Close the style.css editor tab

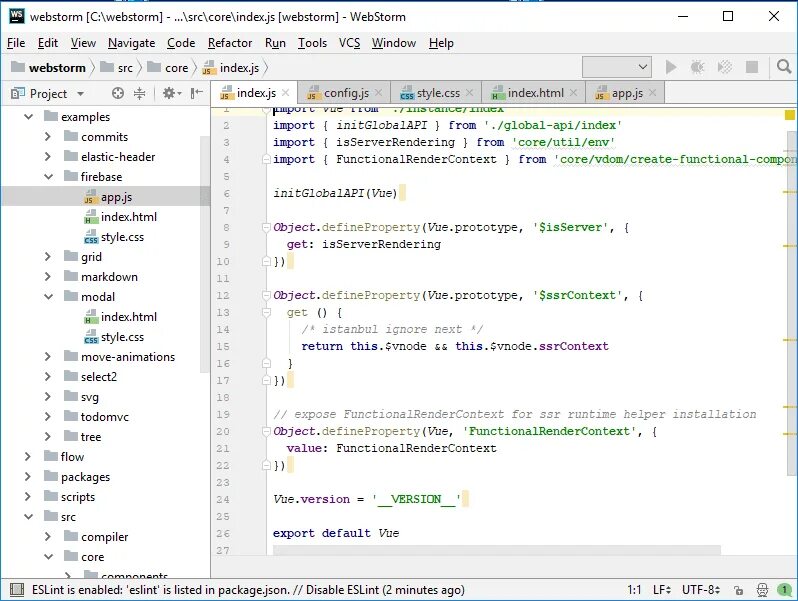[470, 93]
